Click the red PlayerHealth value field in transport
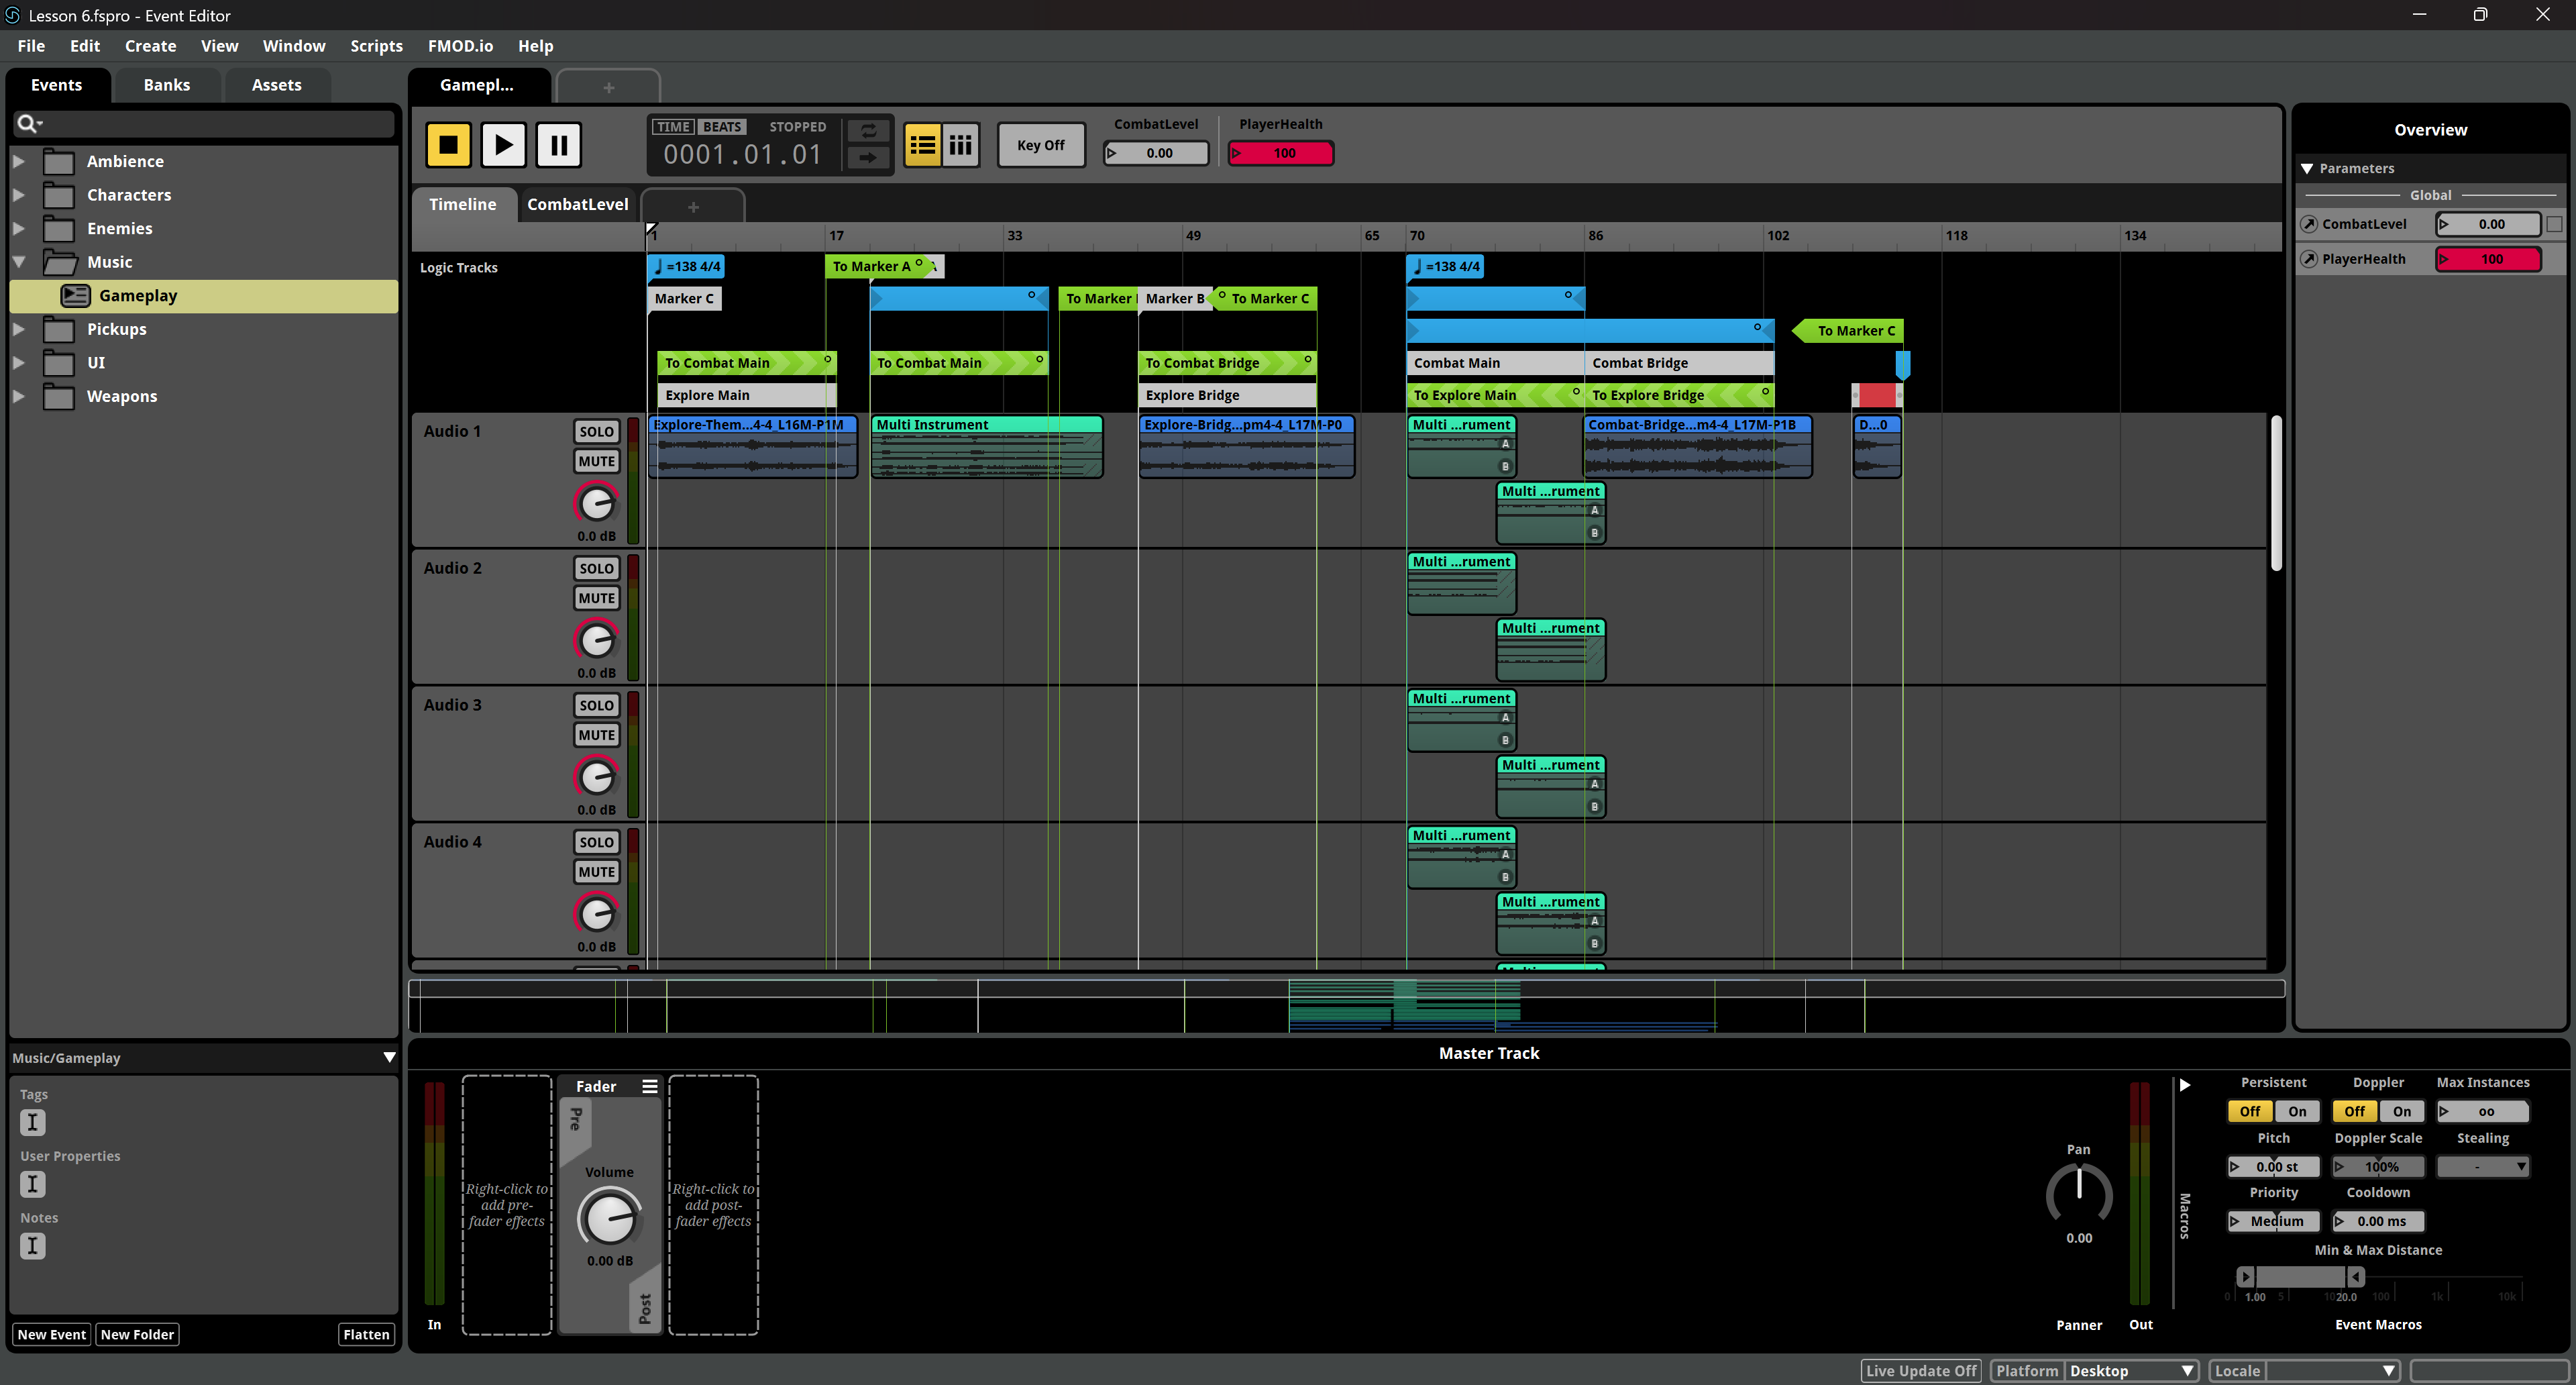 1280,153
